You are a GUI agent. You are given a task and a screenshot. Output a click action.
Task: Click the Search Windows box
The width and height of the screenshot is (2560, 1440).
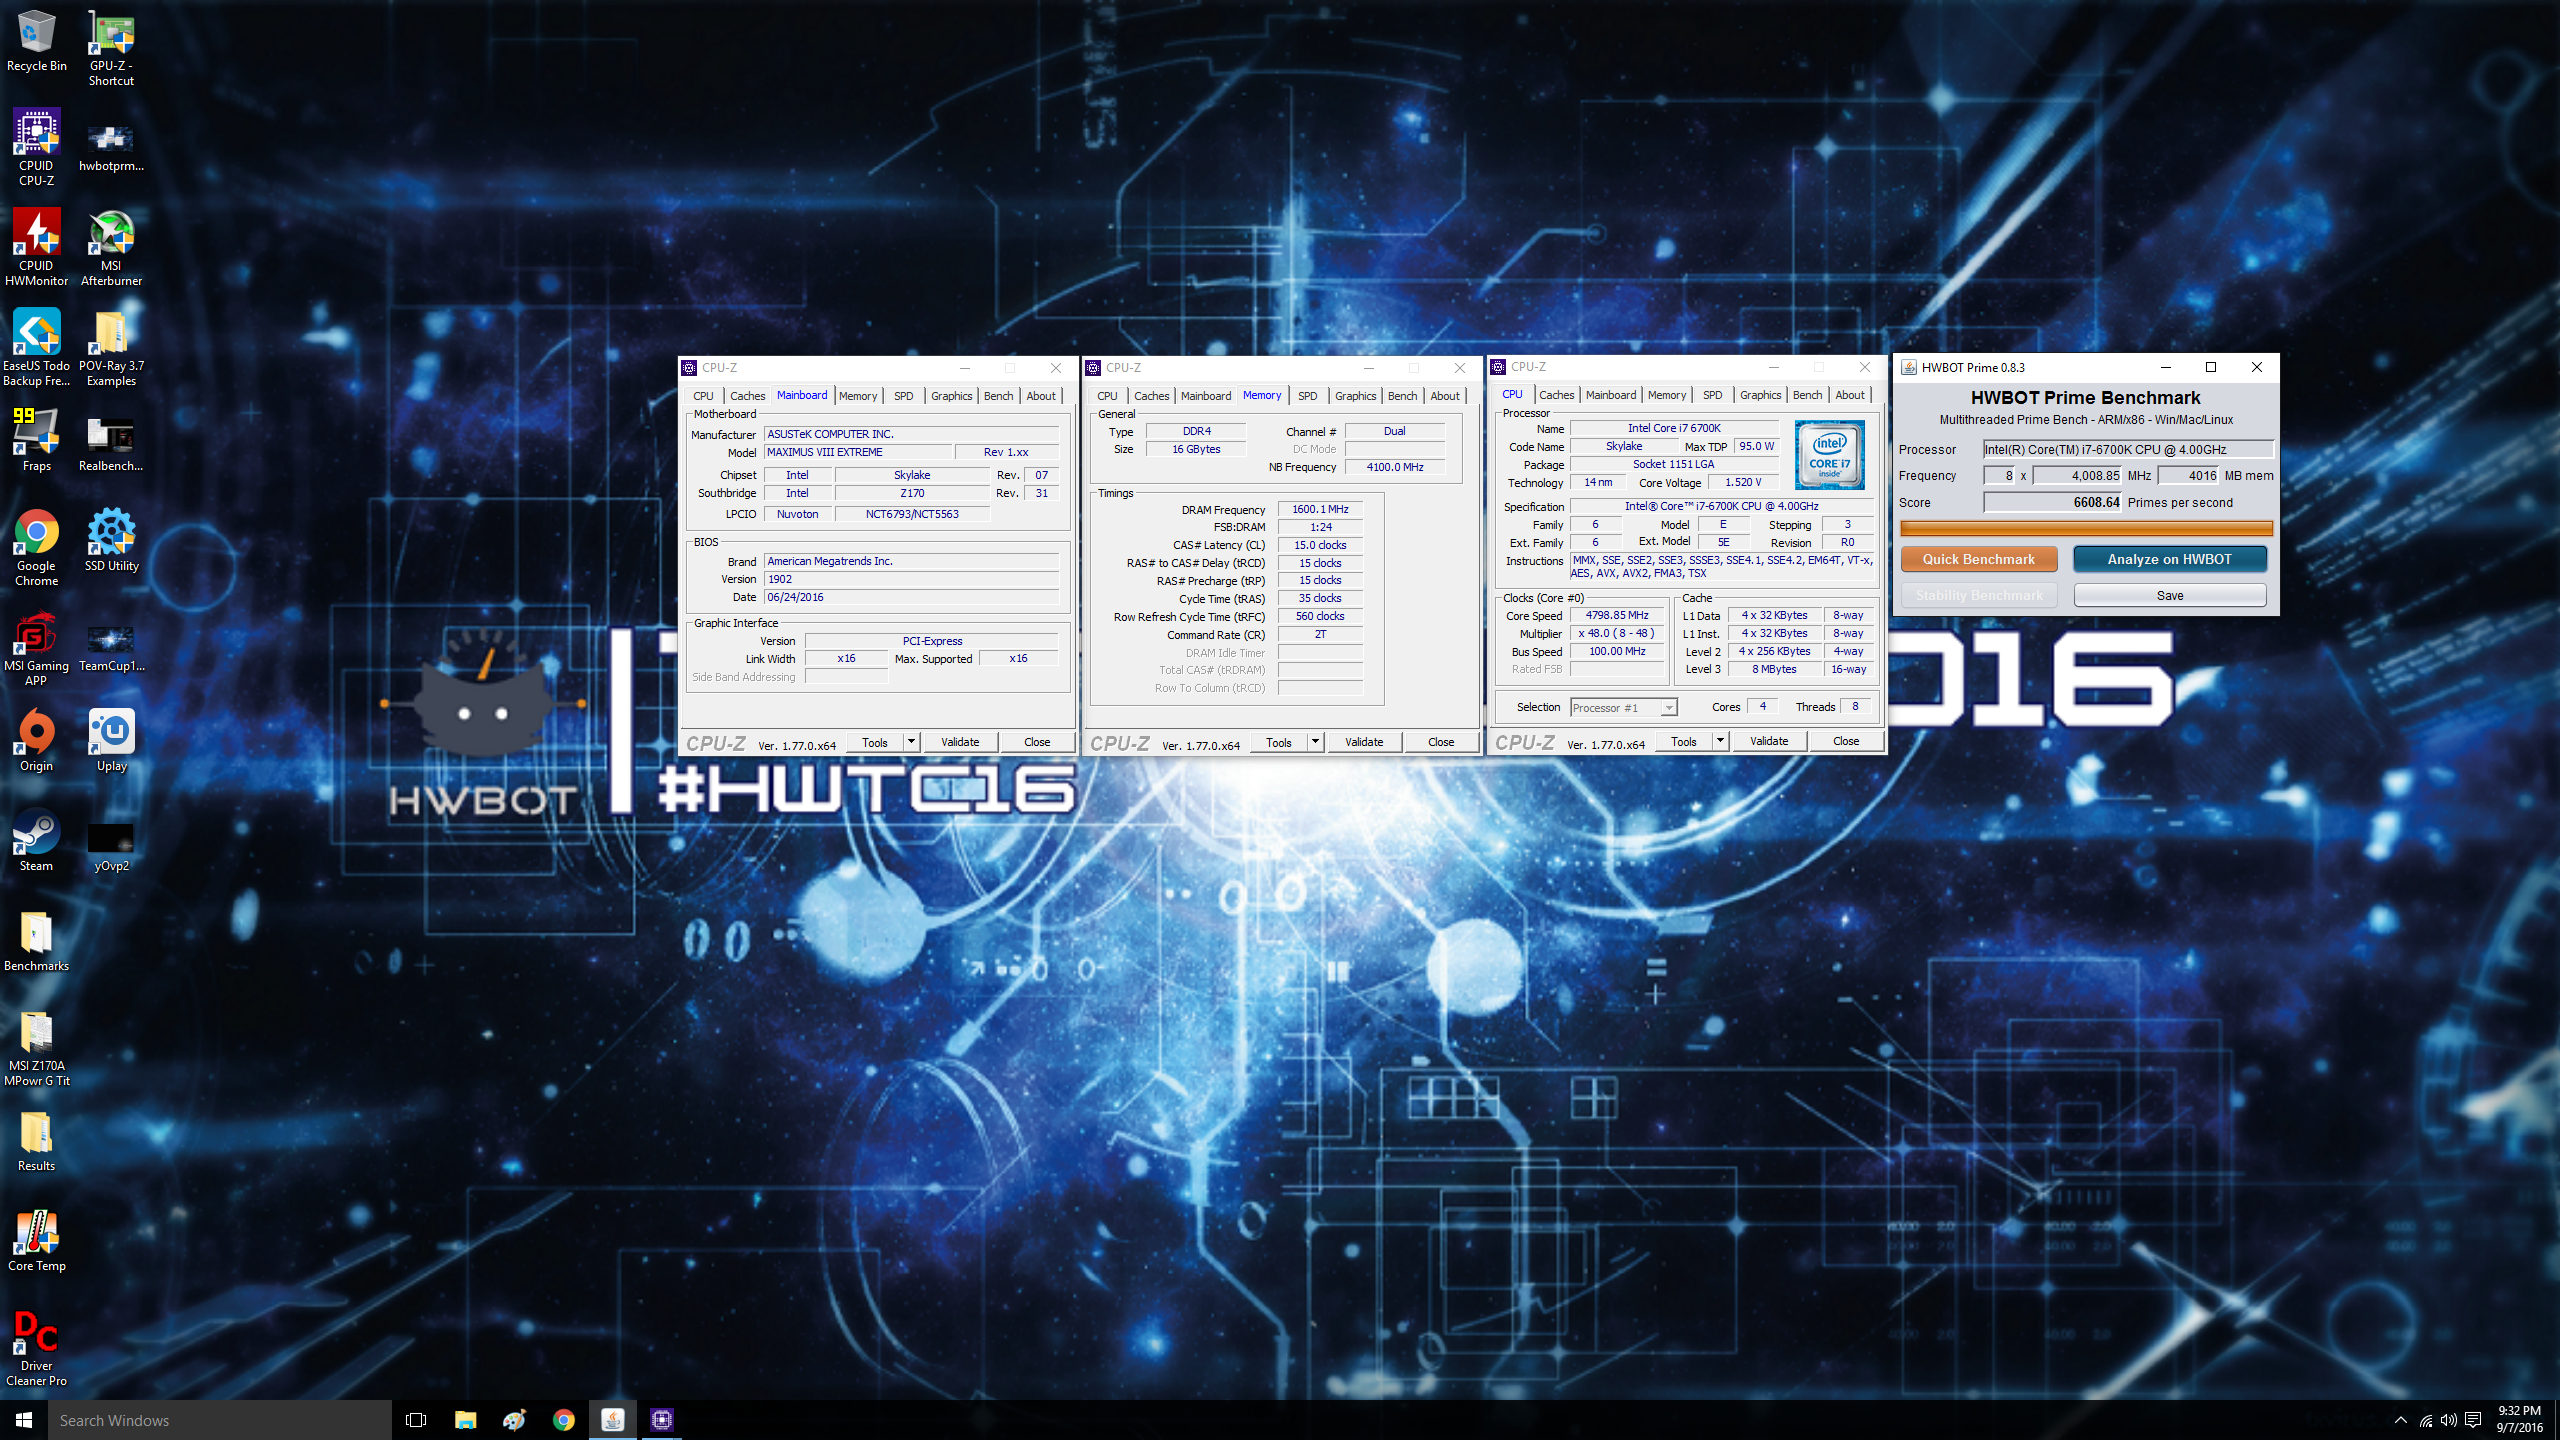pos(220,1420)
